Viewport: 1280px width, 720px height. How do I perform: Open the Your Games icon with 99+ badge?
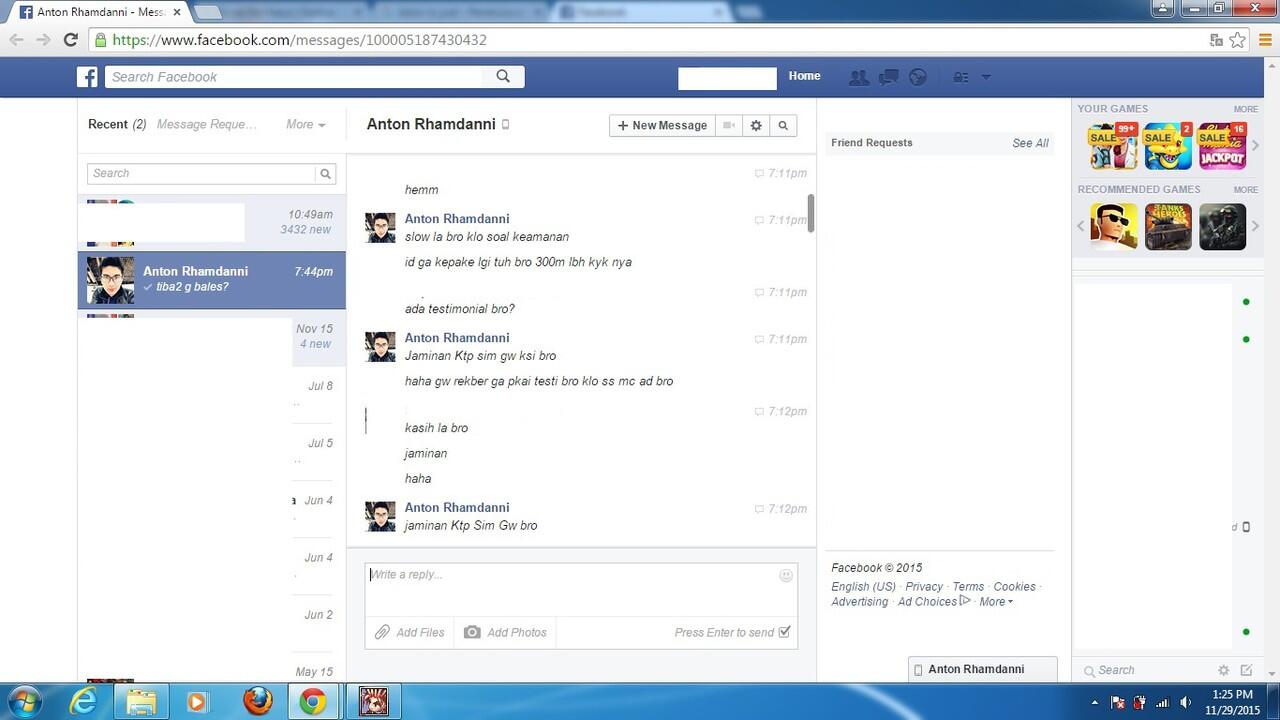coord(1113,146)
